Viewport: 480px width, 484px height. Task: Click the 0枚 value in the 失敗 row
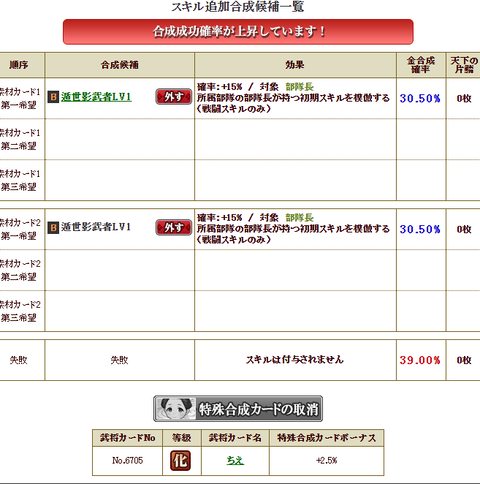click(x=464, y=360)
